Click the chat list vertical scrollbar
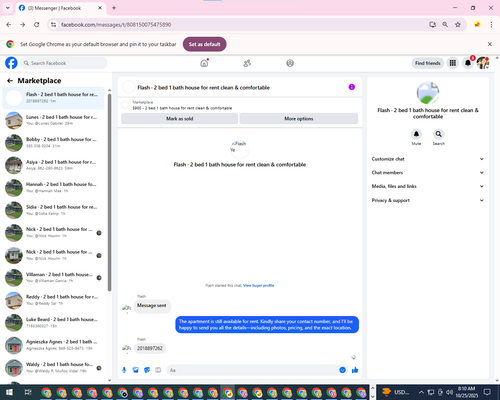 point(109,193)
